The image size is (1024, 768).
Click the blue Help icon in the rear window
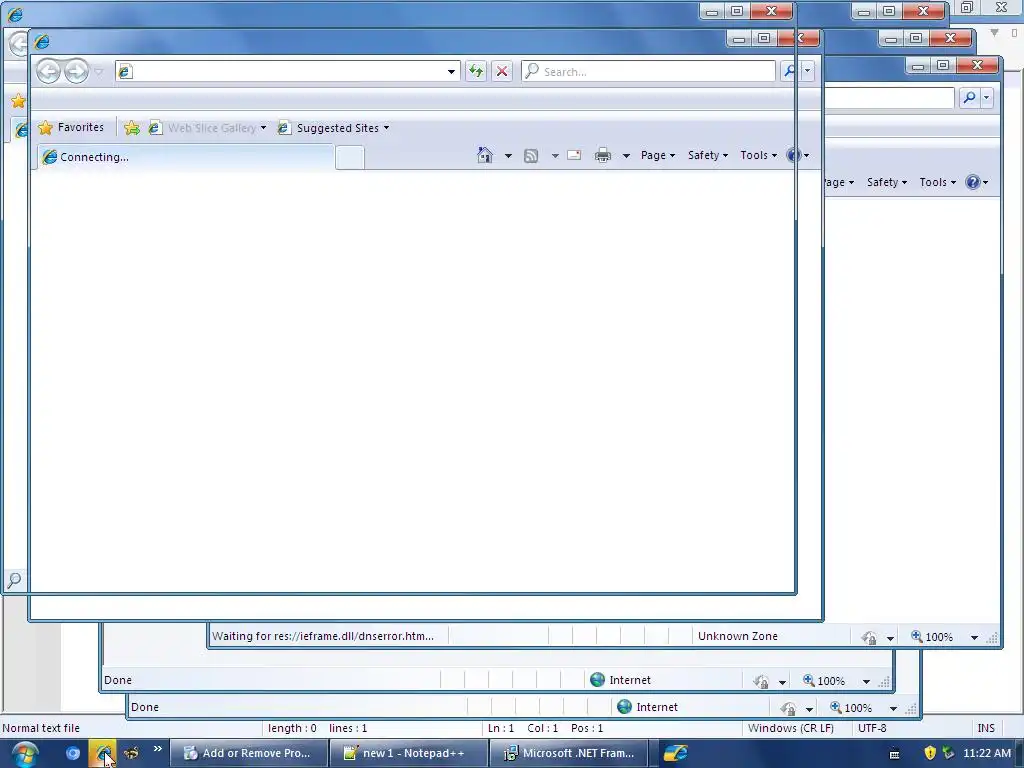click(x=973, y=182)
